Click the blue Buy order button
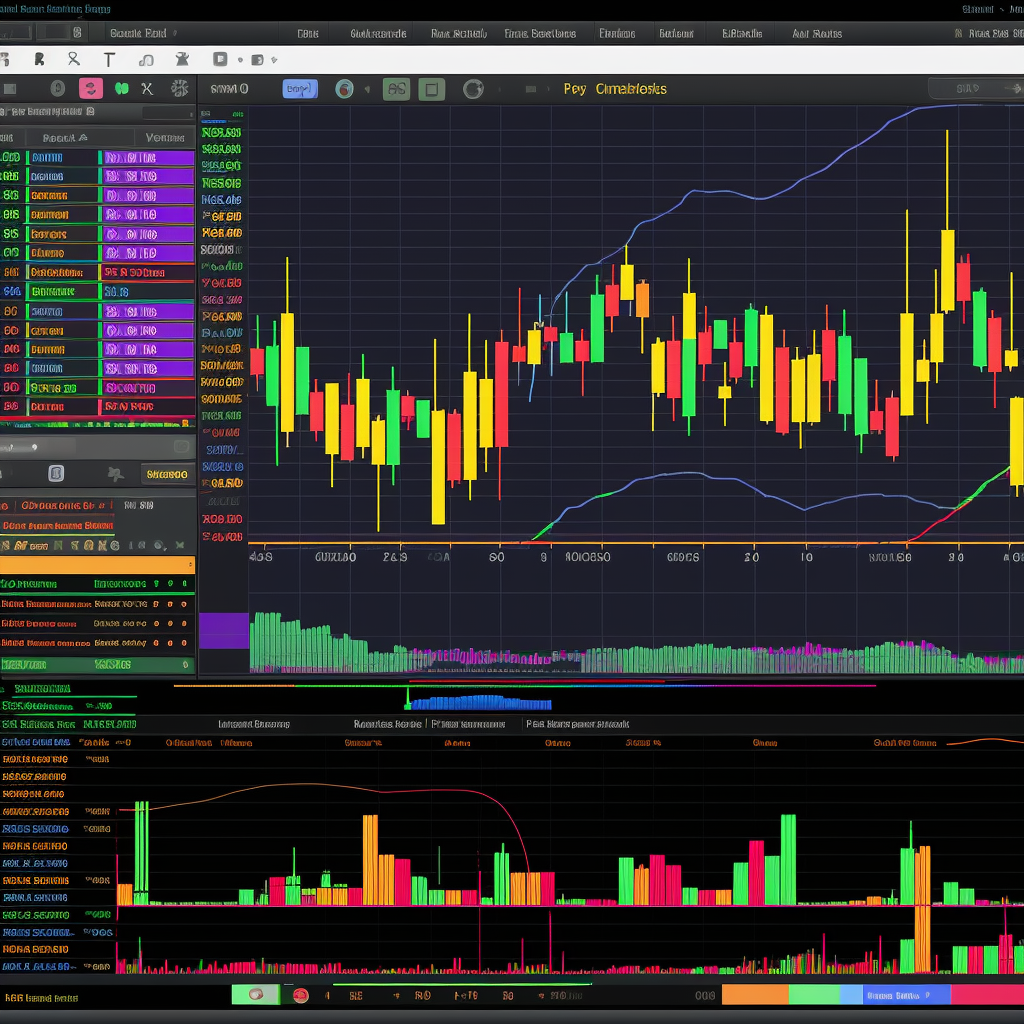Viewport: 1024px width, 1024px height. pos(300,88)
